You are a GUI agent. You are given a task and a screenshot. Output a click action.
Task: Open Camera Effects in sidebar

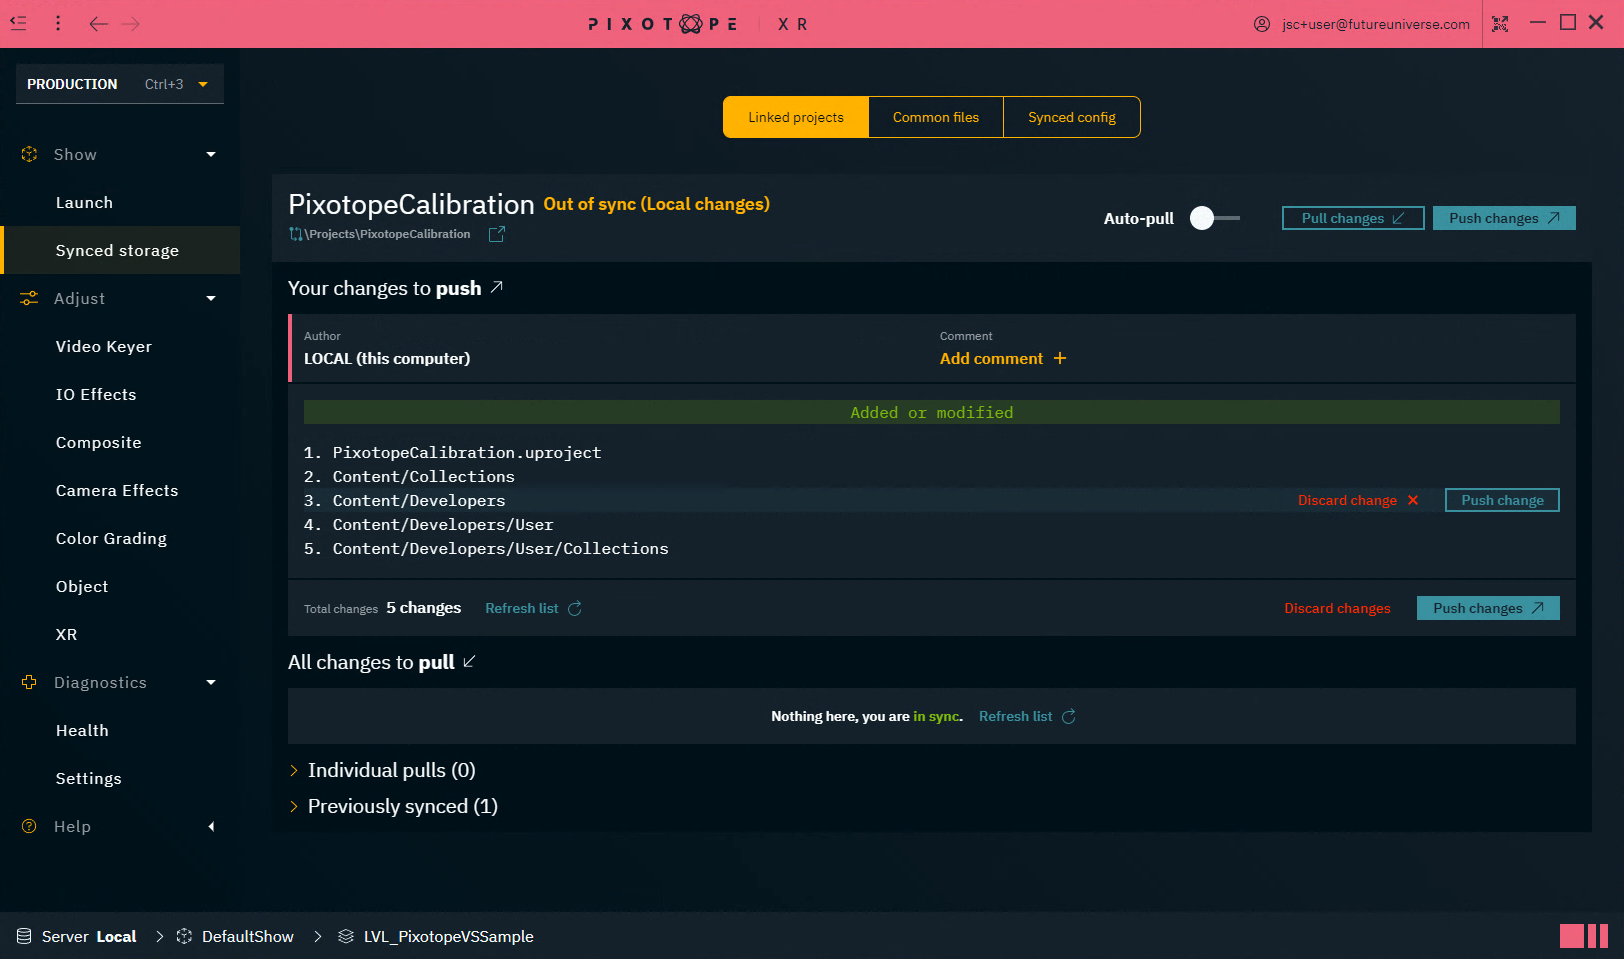click(120, 490)
